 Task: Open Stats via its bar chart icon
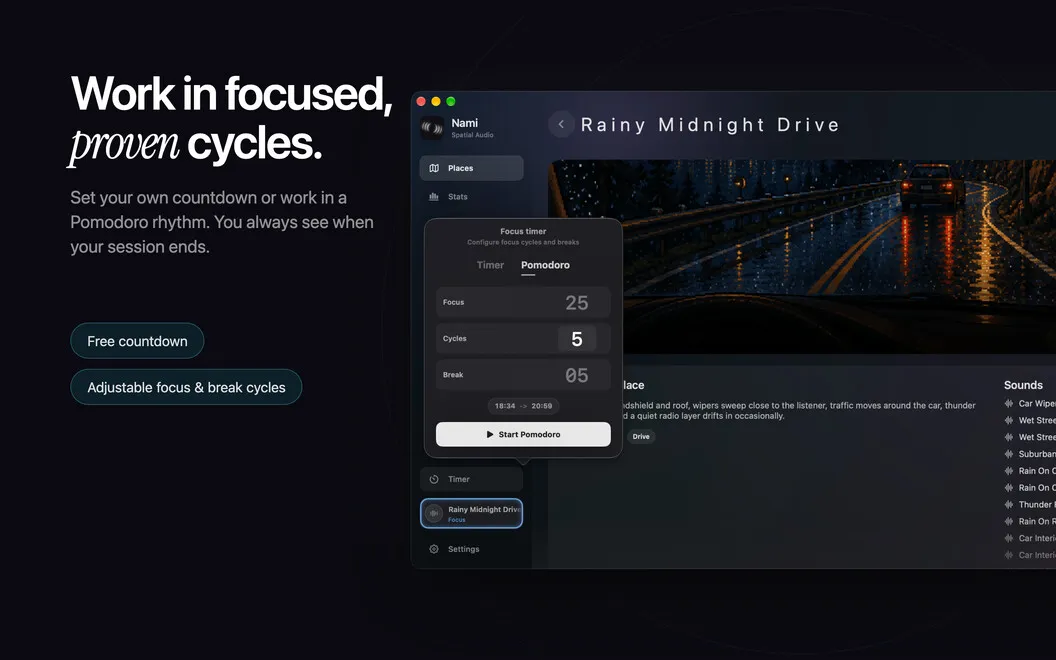(x=434, y=197)
